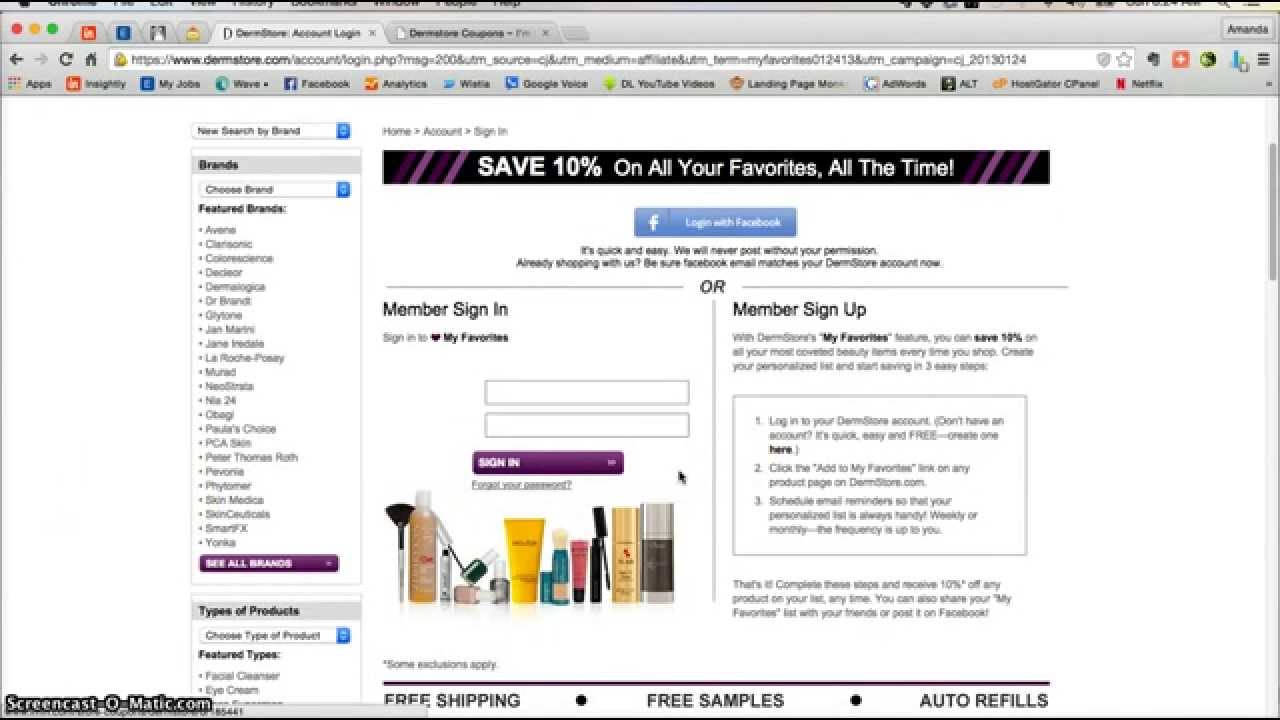The image size is (1280, 720).
Task: Go back with browser back arrow
Action: click(17, 59)
